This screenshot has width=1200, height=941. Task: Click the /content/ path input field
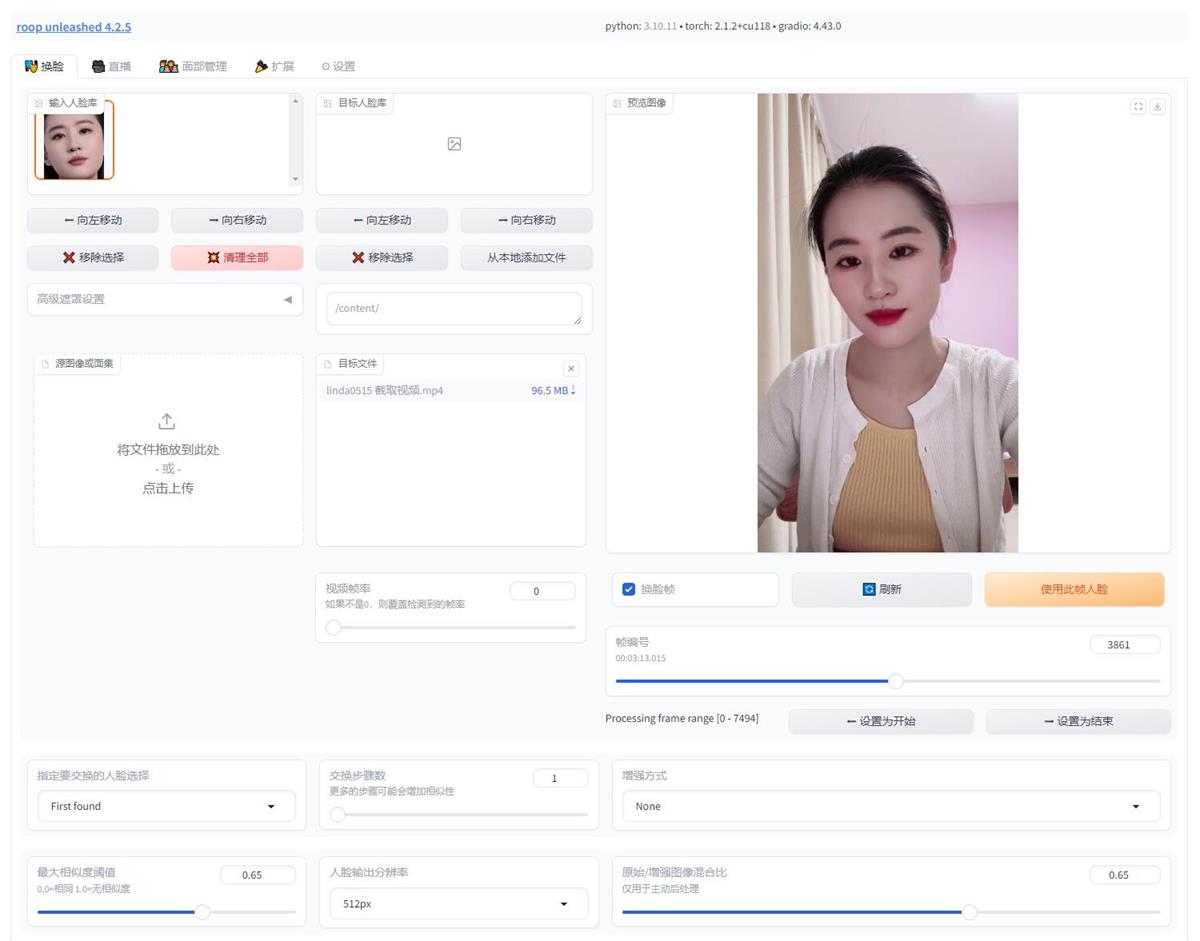pos(454,308)
